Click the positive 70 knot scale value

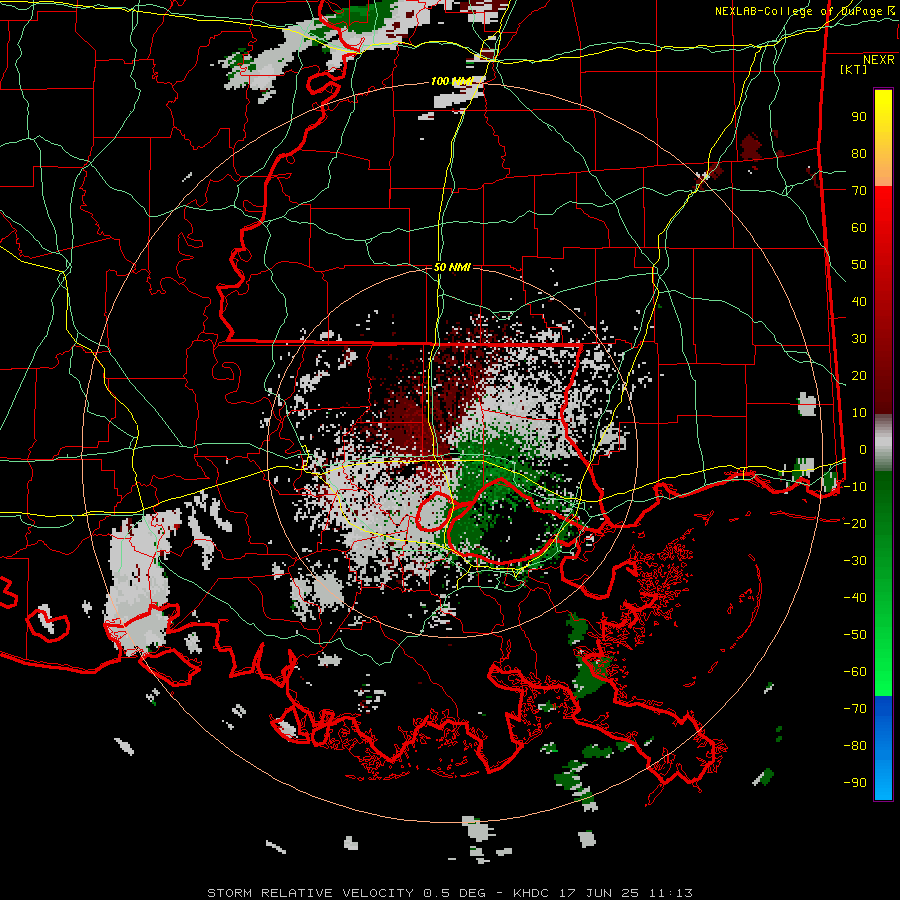tap(859, 191)
